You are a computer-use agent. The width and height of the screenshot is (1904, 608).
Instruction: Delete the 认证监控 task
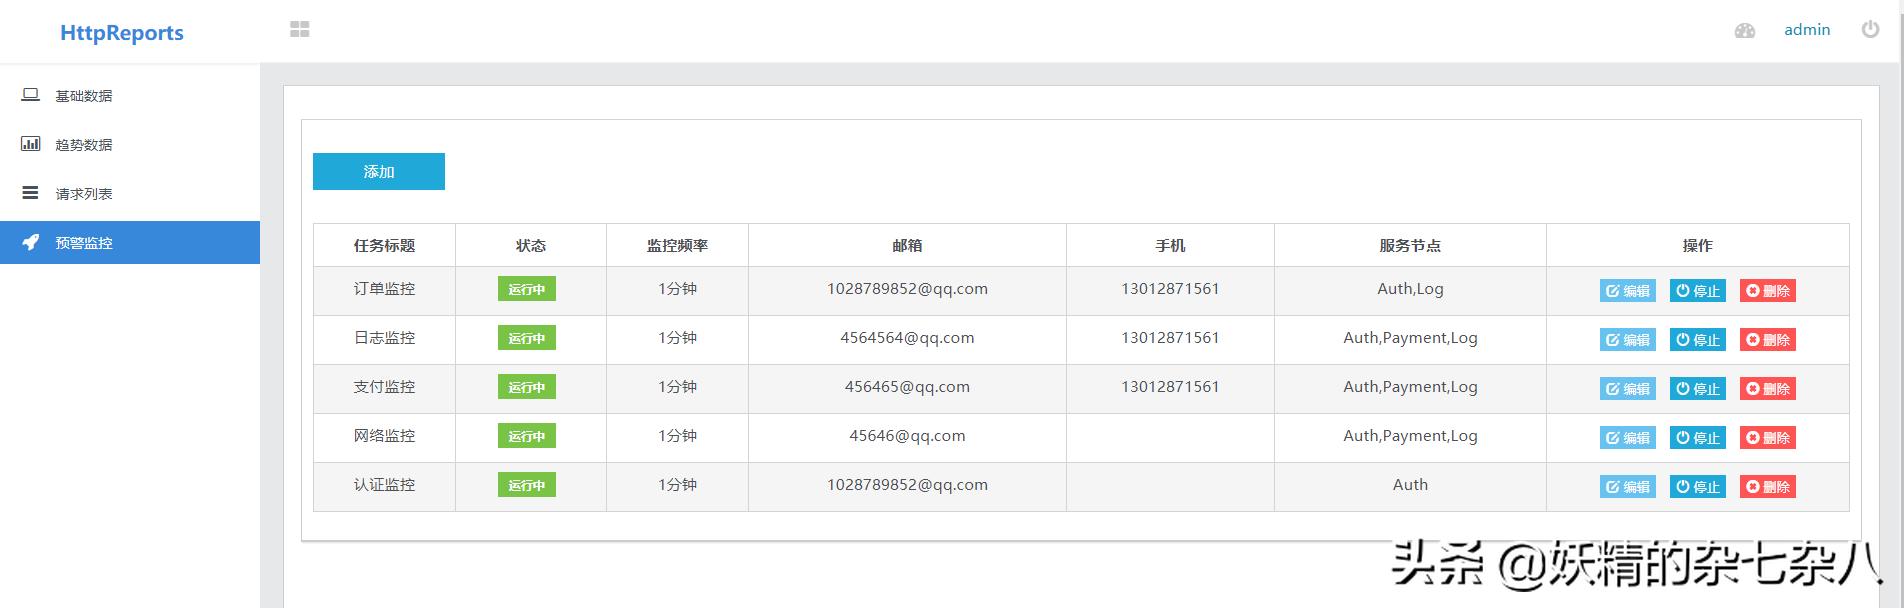[1768, 487]
